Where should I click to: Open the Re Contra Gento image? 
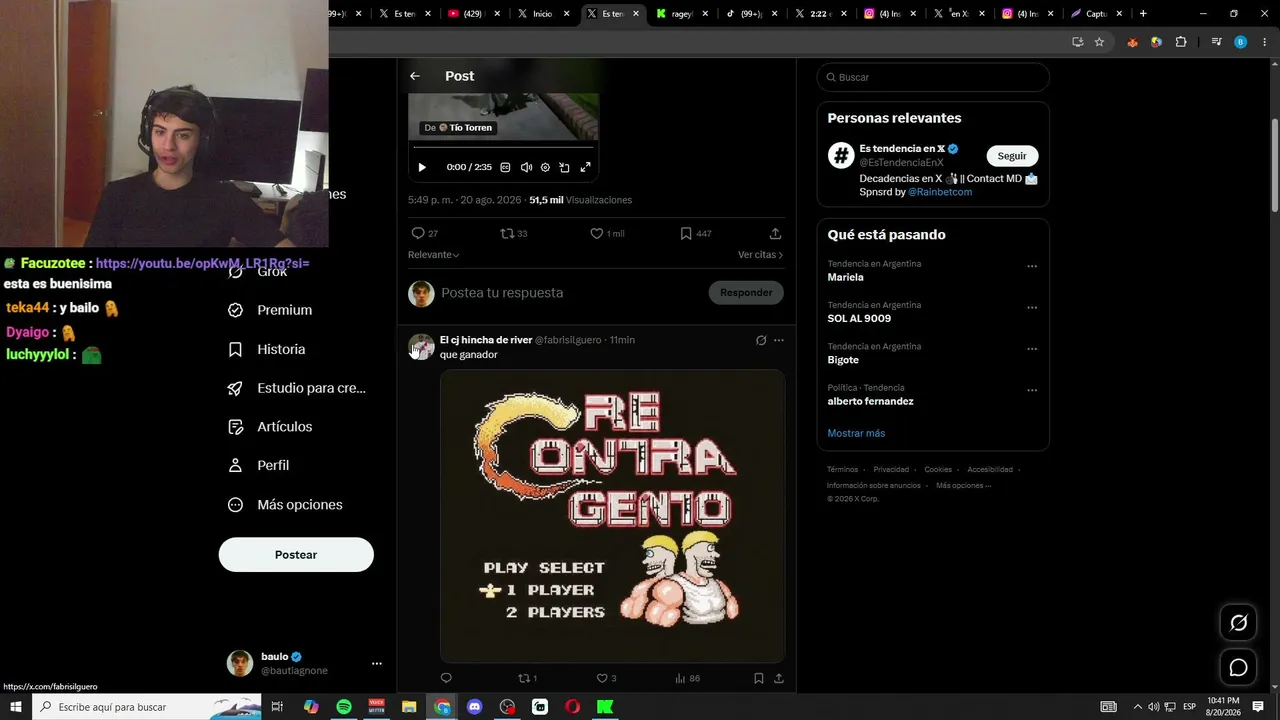[612, 516]
